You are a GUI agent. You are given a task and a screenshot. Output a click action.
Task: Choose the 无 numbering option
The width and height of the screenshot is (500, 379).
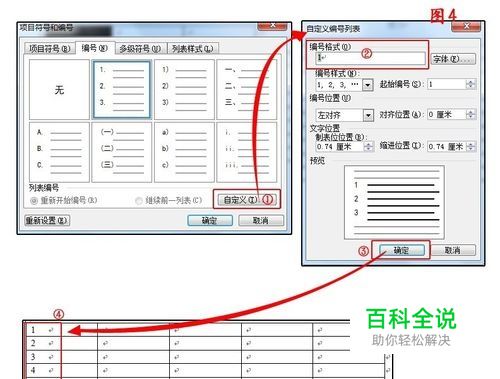(x=59, y=90)
